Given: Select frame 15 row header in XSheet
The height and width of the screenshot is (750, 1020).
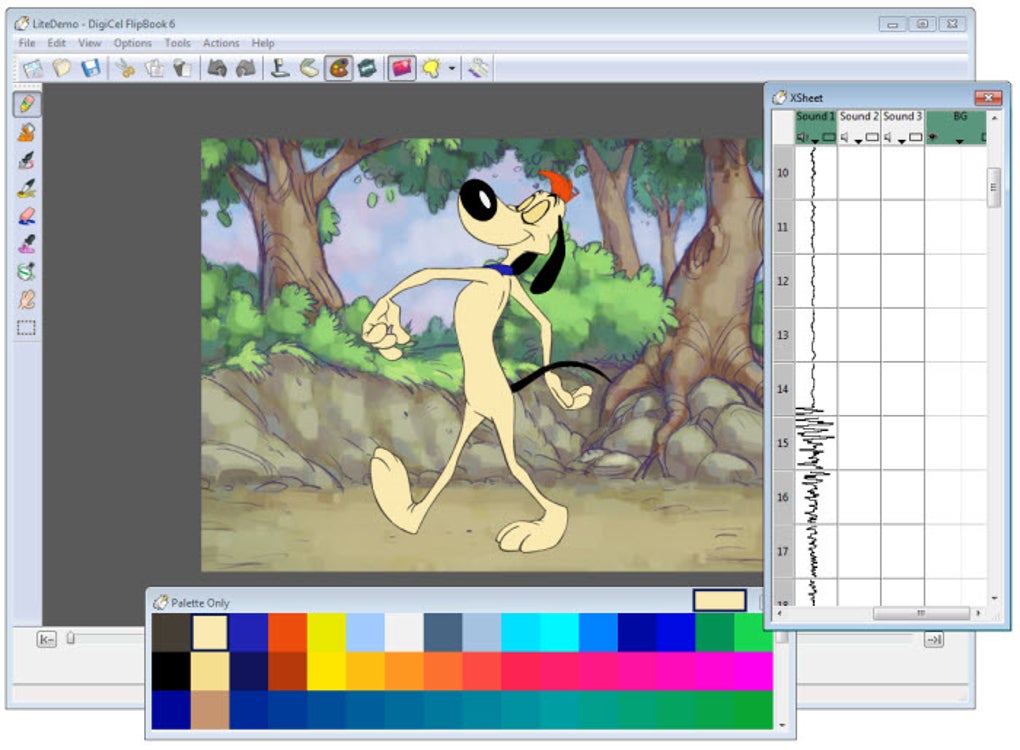Looking at the screenshot, I should tap(783, 443).
